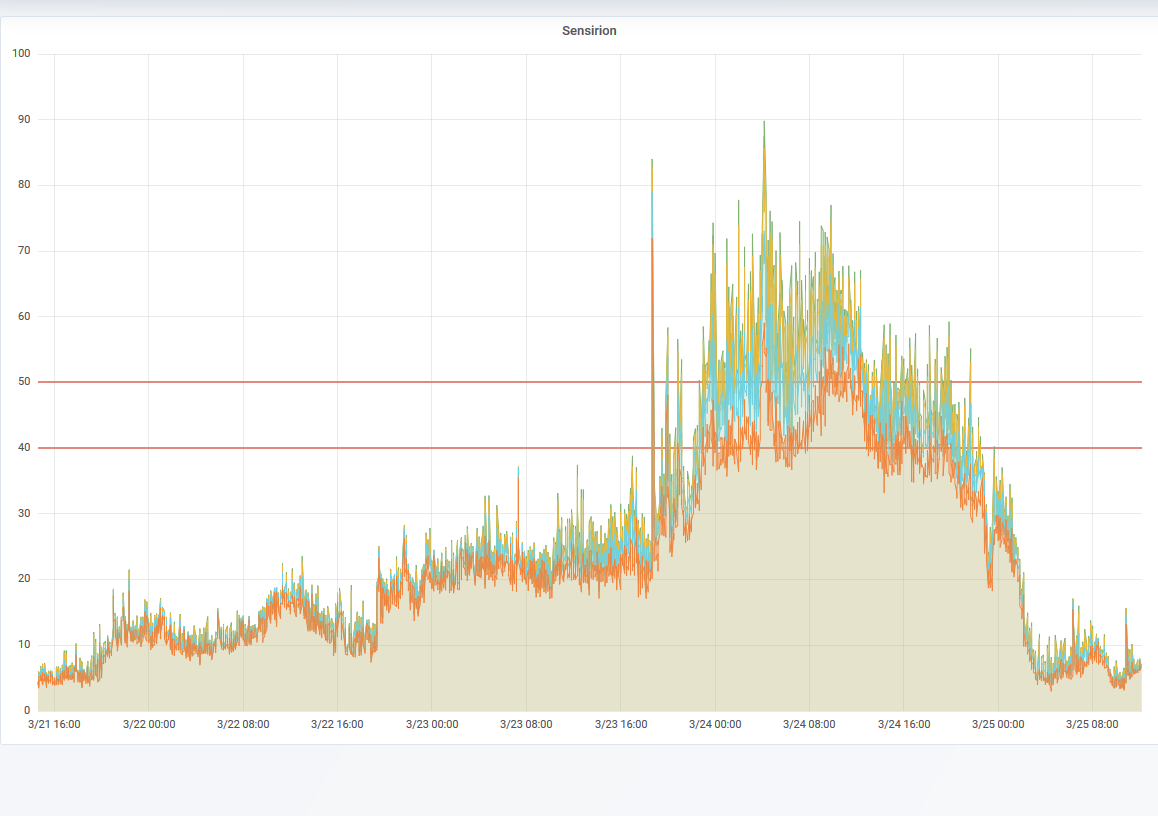
Task: Click y-axis label 60
Action: pos(24,316)
